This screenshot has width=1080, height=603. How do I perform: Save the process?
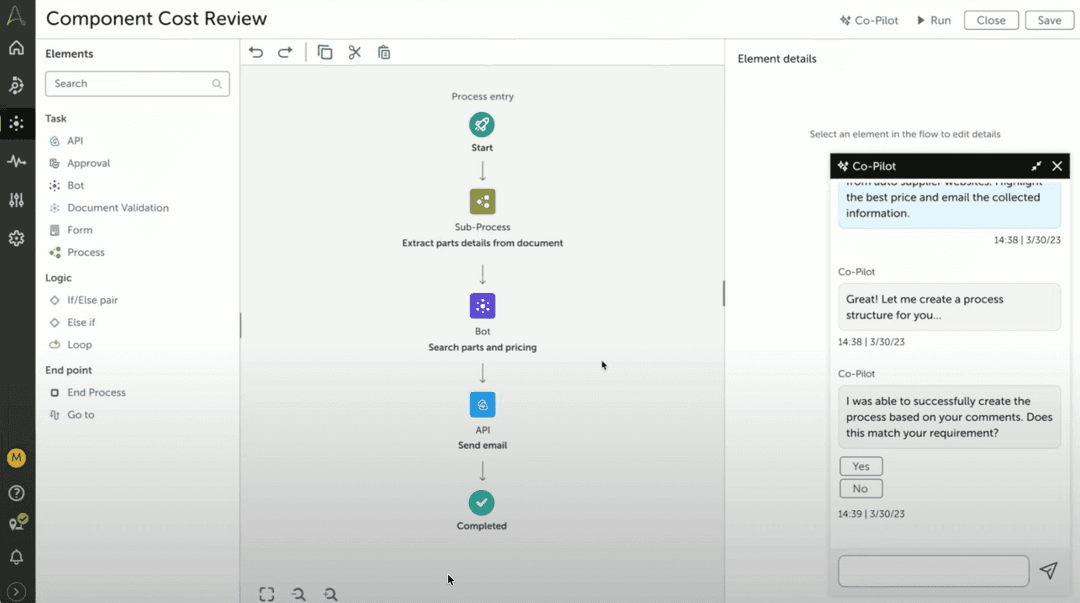[1049, 20]
